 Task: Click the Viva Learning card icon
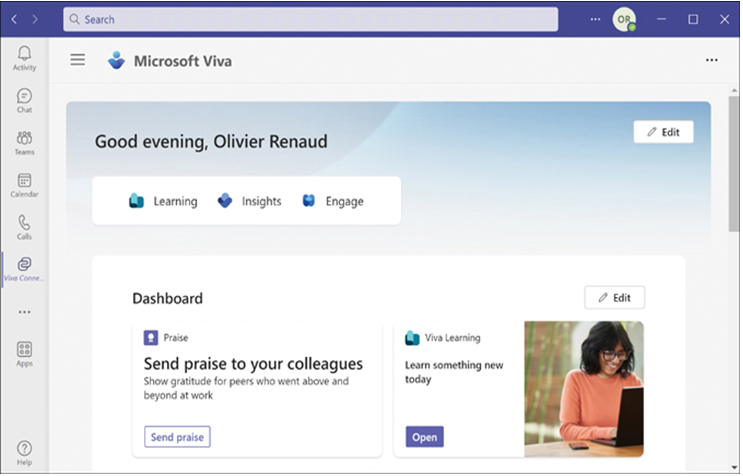point(412,338)
